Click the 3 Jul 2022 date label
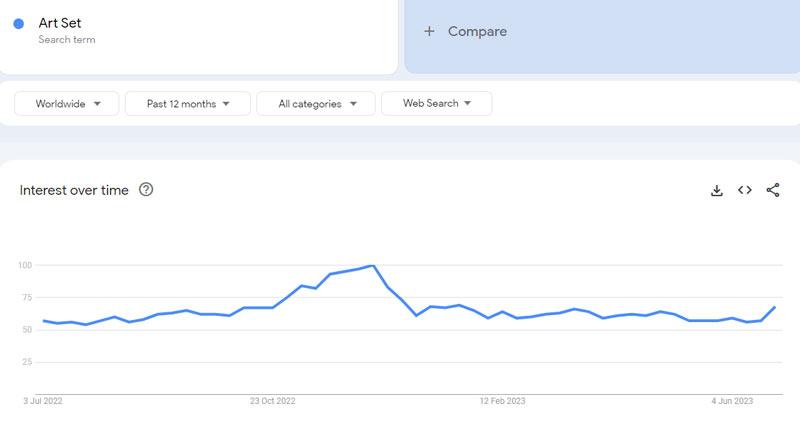This screenshot has height=426, width=800. click(x=44, y=401)
